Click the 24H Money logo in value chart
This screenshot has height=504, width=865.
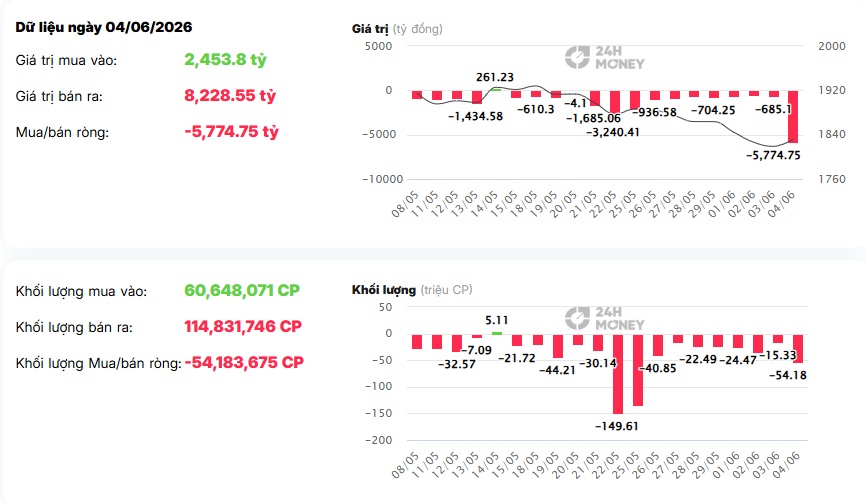(x=605, y=57)
